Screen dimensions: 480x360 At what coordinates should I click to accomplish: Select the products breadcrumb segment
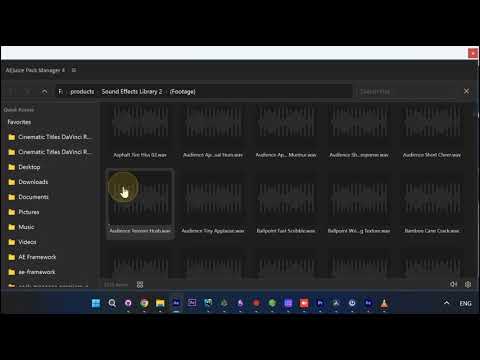pyautogui.click(x=82, y=91)
